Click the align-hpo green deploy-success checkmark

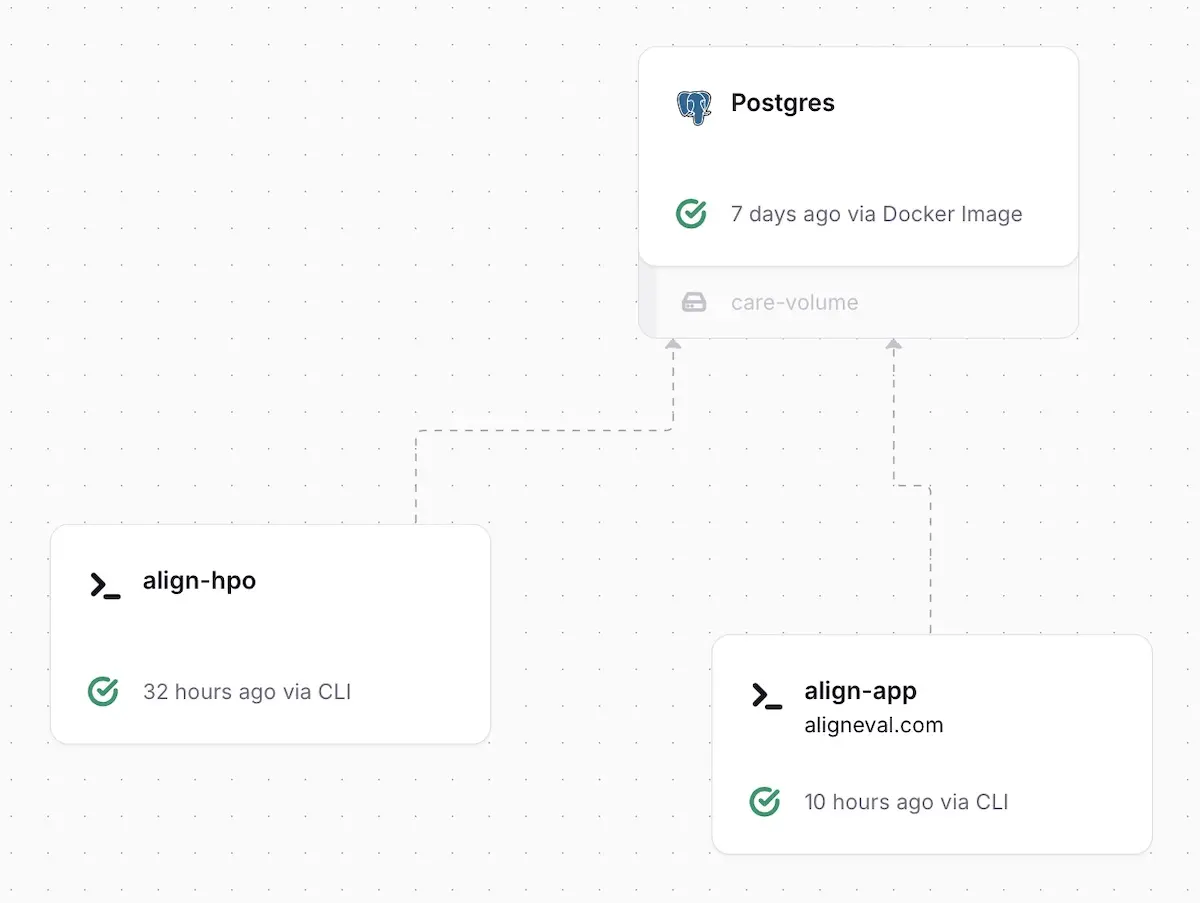pos(103,691)
